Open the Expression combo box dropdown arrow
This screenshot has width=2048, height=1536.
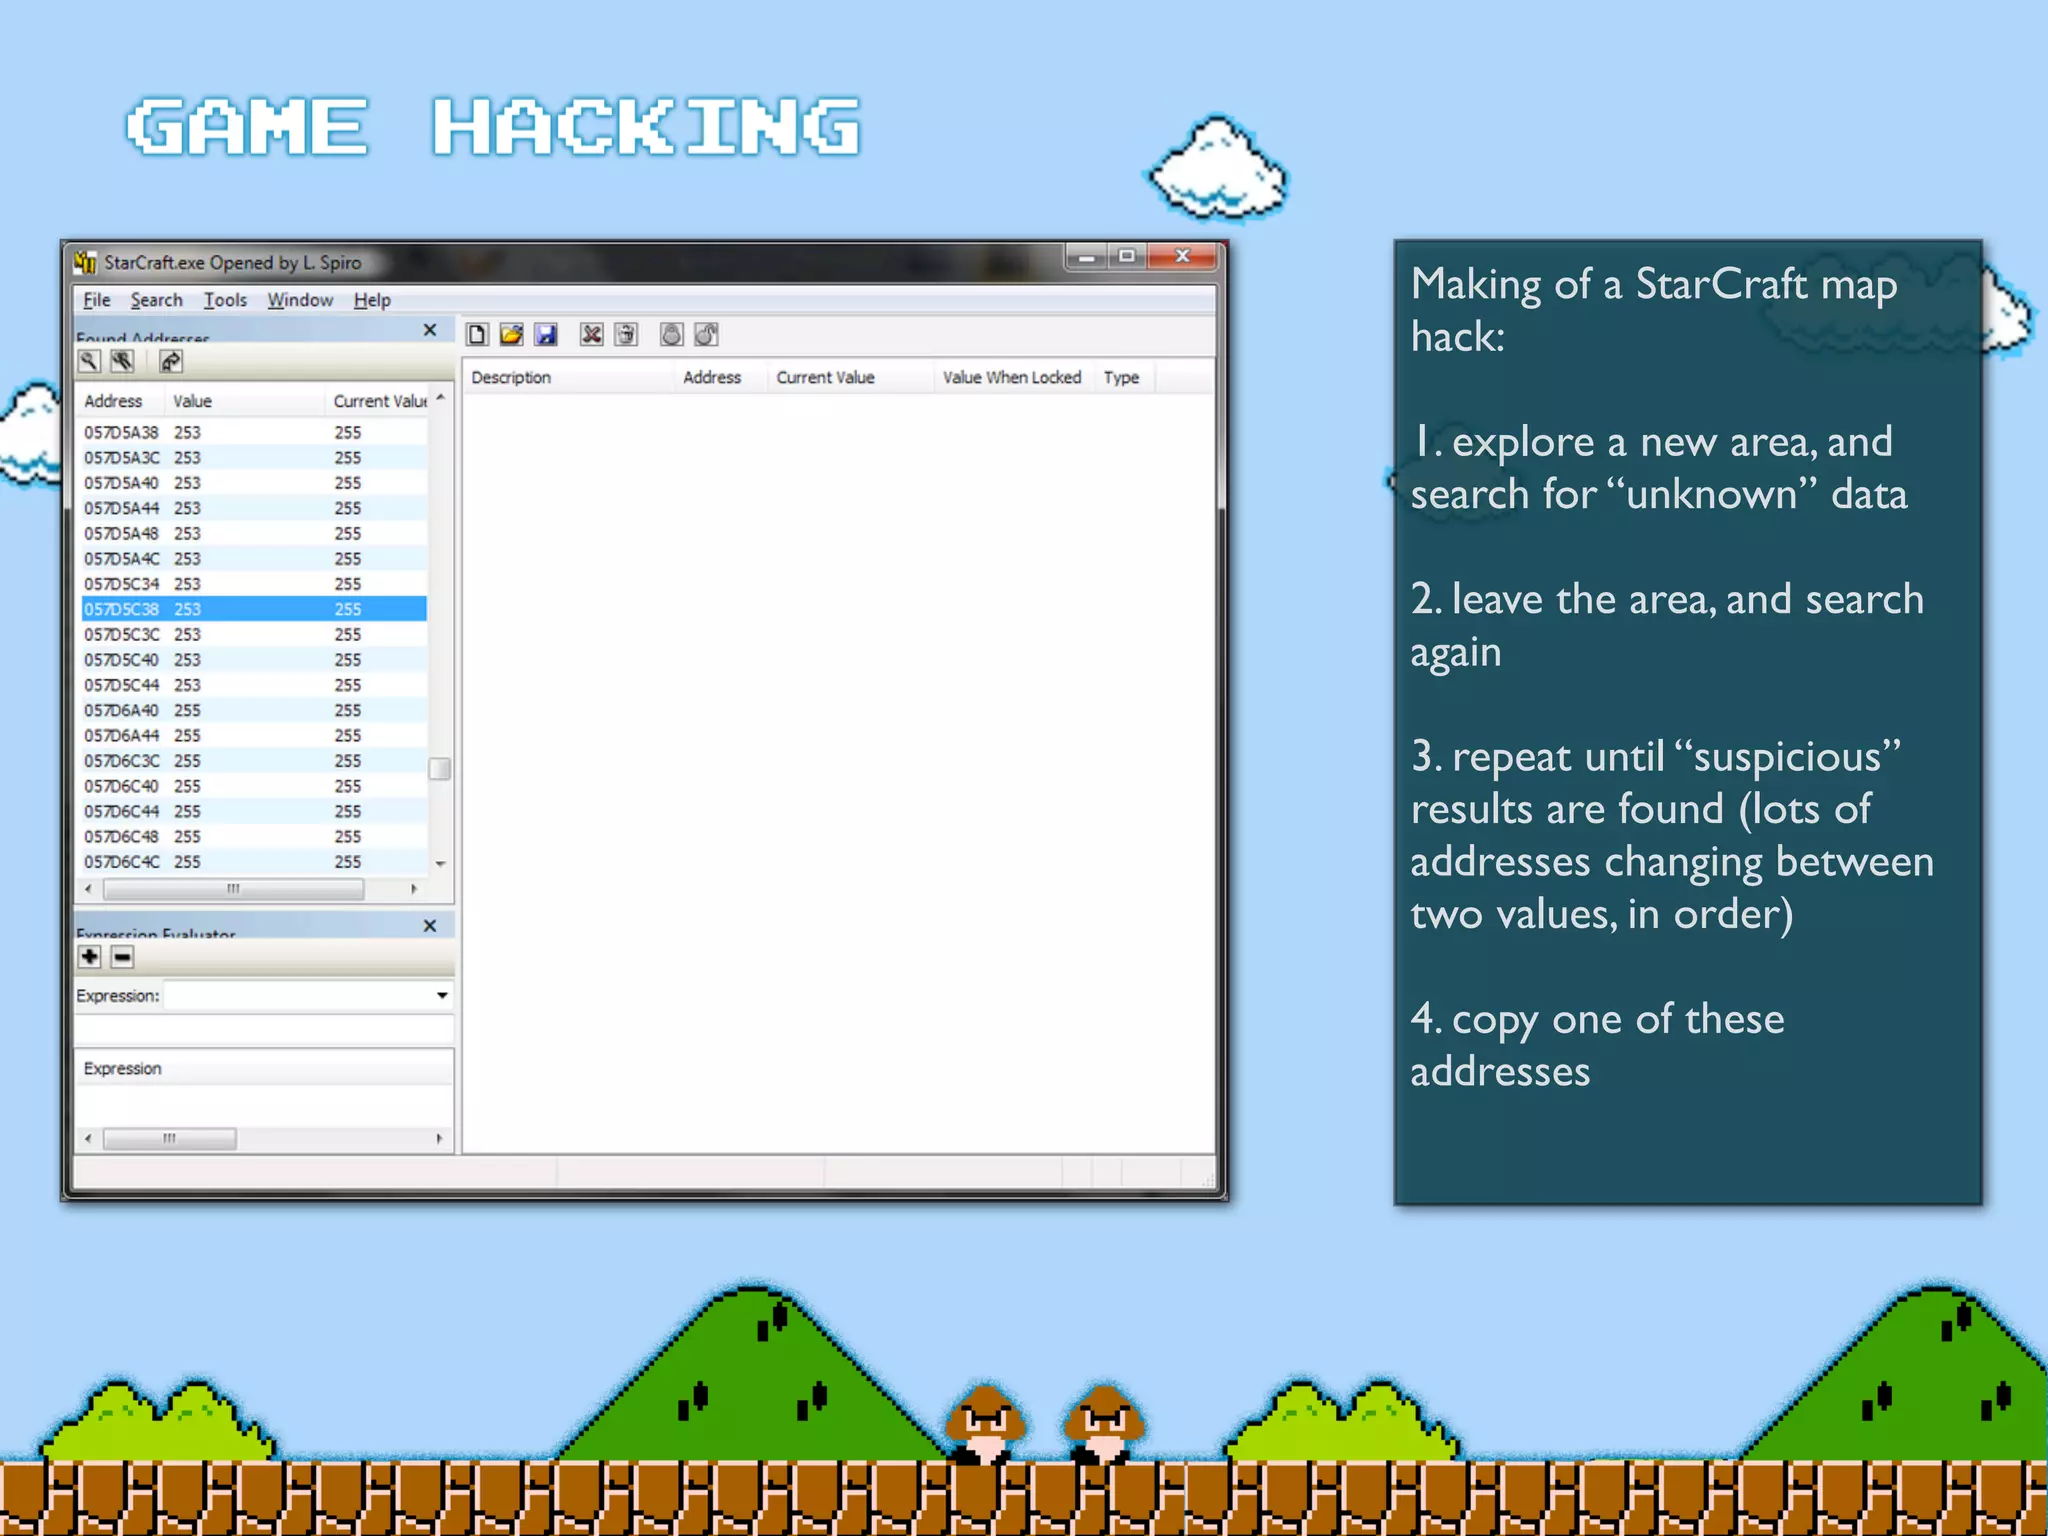[441, 995]
